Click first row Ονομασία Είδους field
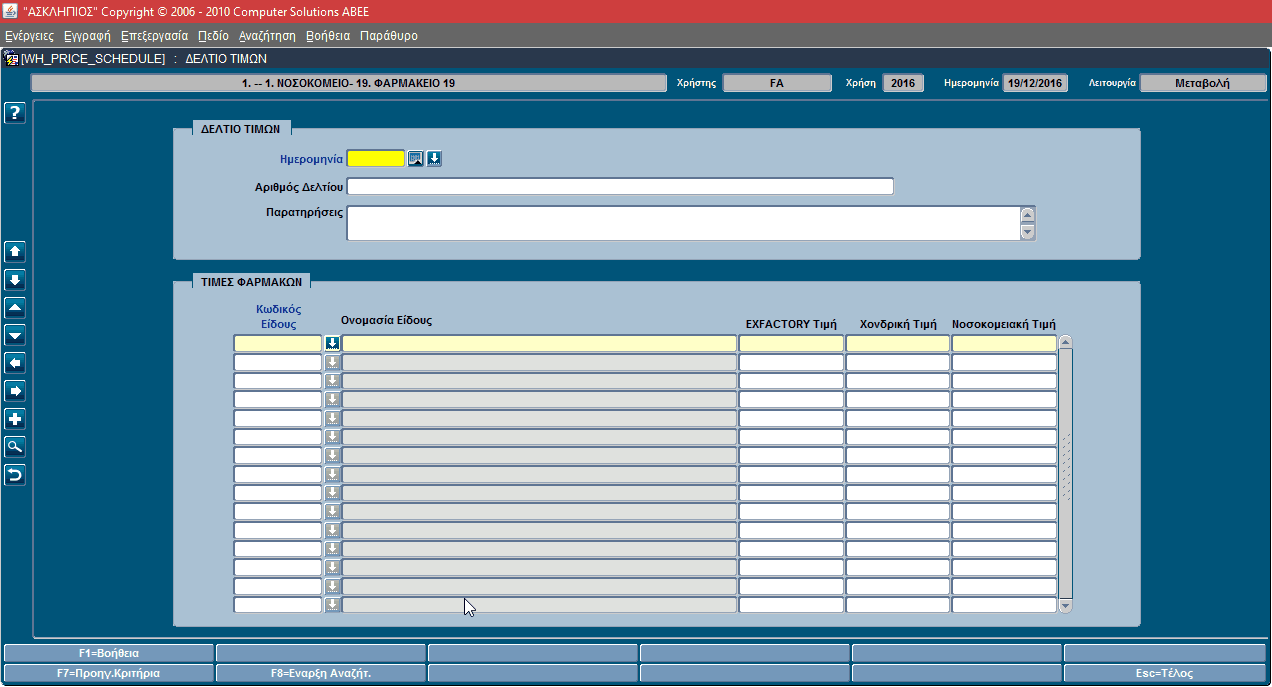Viewport: 1272px width, 687px height. (539, 343)
